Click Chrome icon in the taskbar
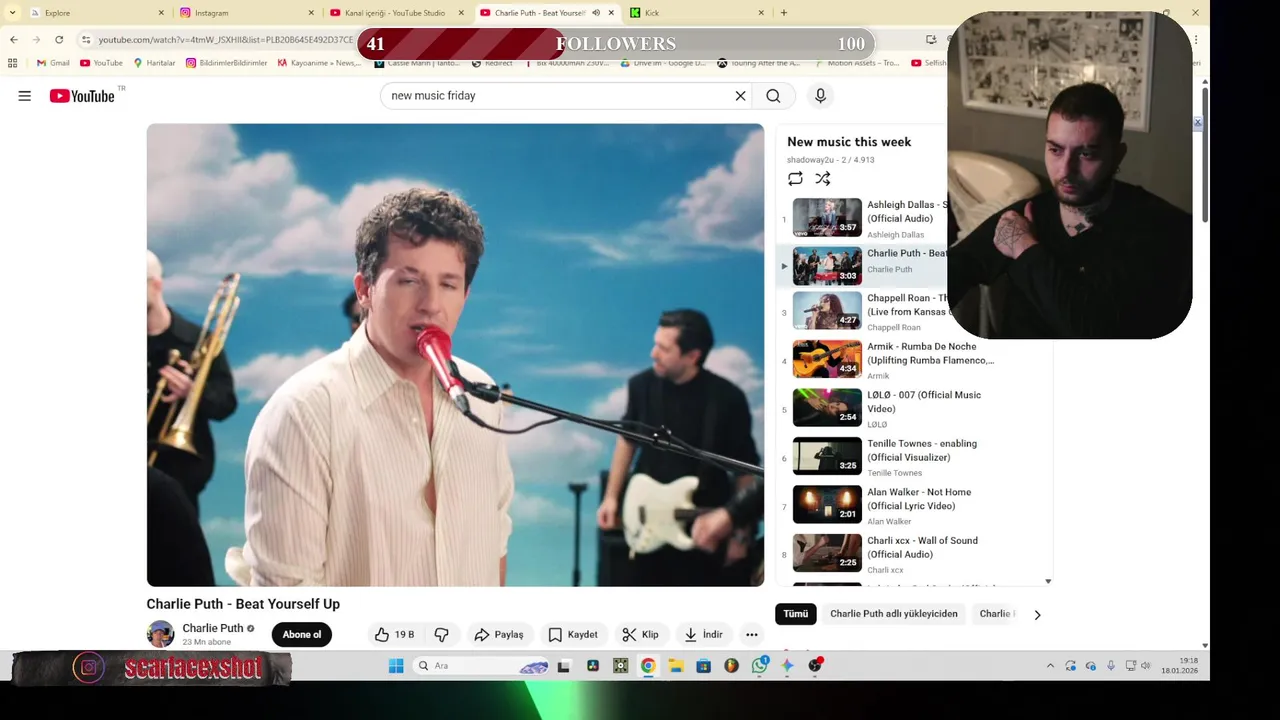This screenshot has width=1280, height=720. coord(648,666)
